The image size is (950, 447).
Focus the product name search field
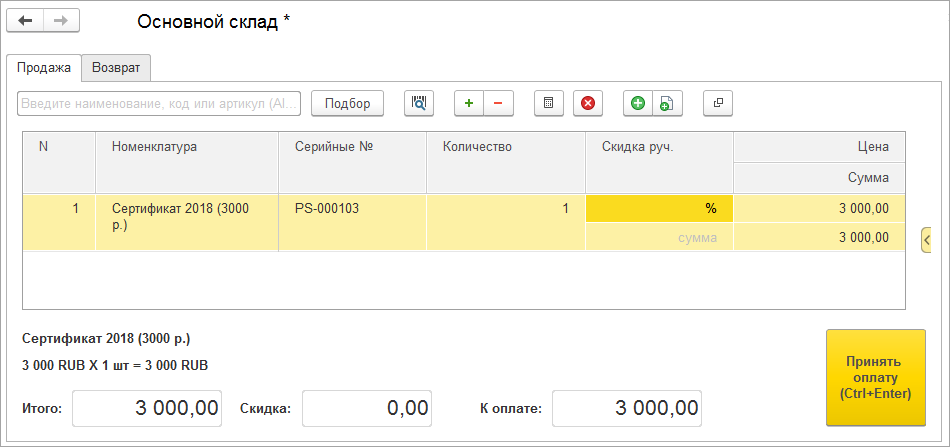click(x=159, y=103)
